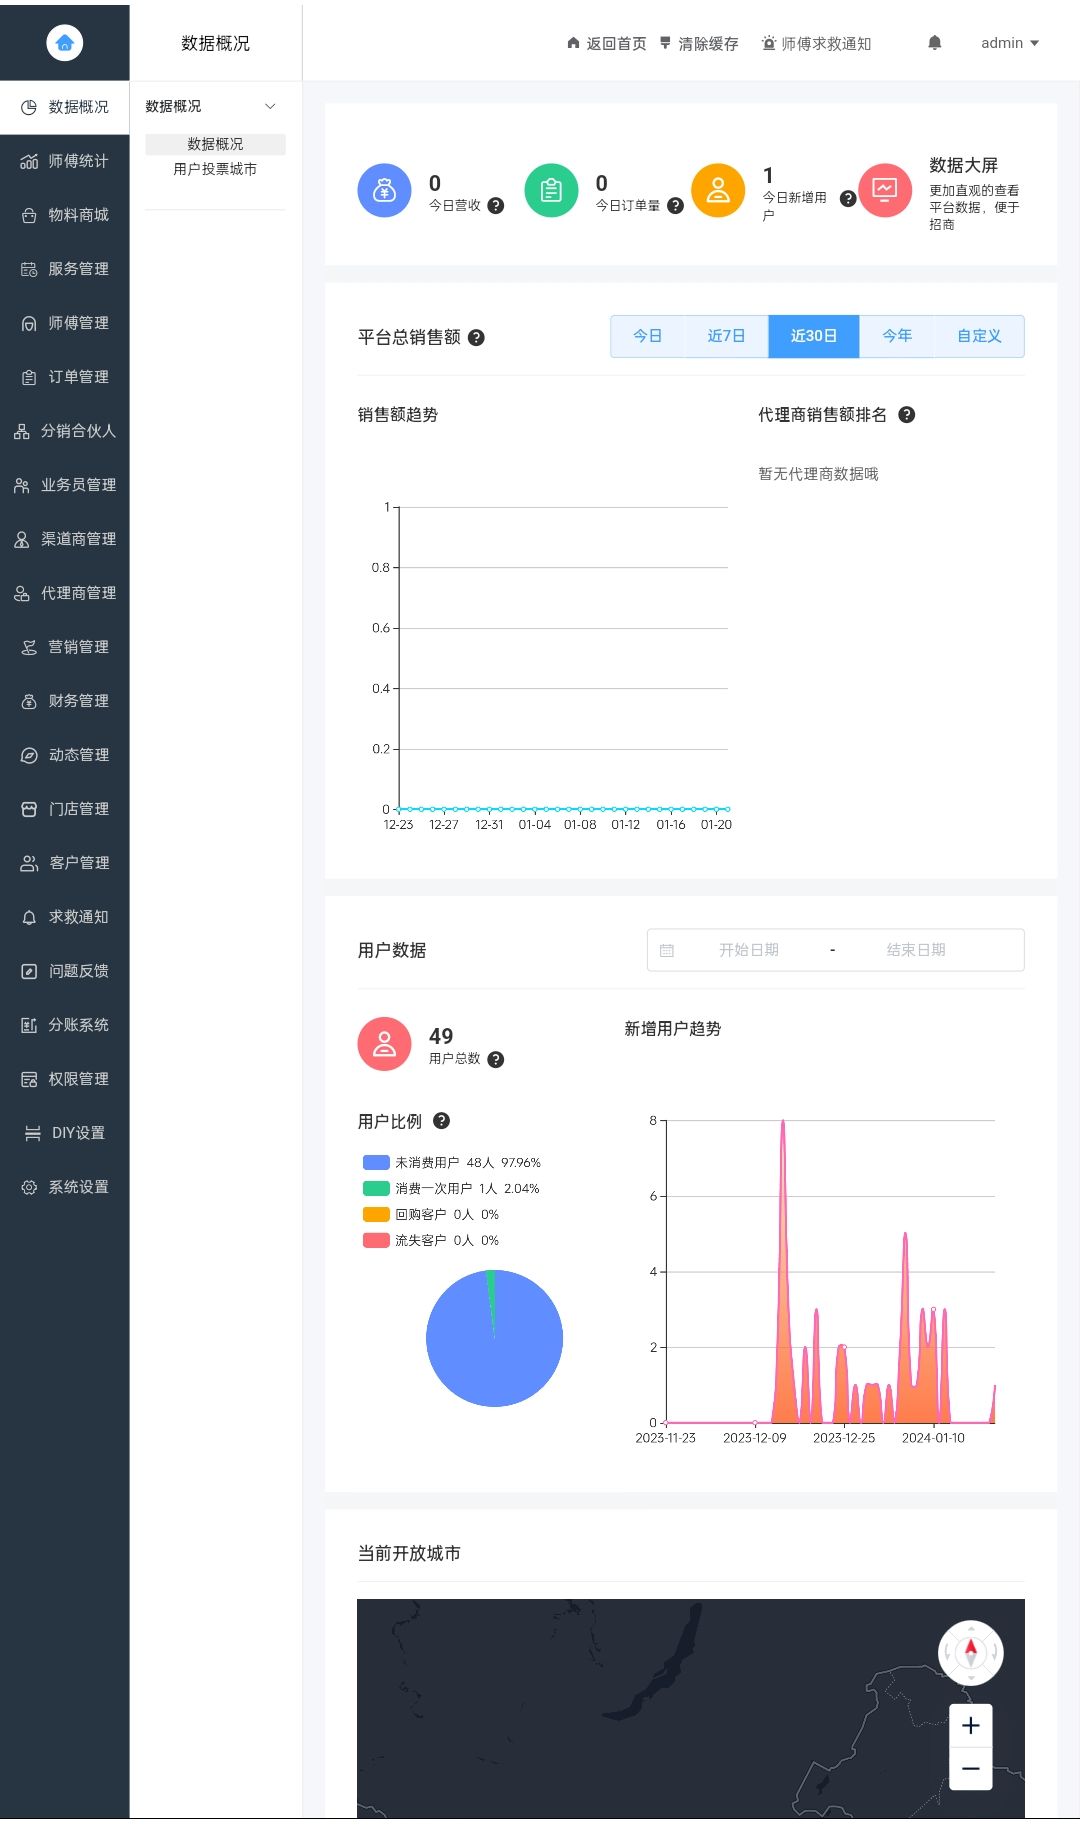Click 师傅求救通知 in the header
Viewport: 1080px width, 1826px height.
pyautogui.click(x=816, y=43)
